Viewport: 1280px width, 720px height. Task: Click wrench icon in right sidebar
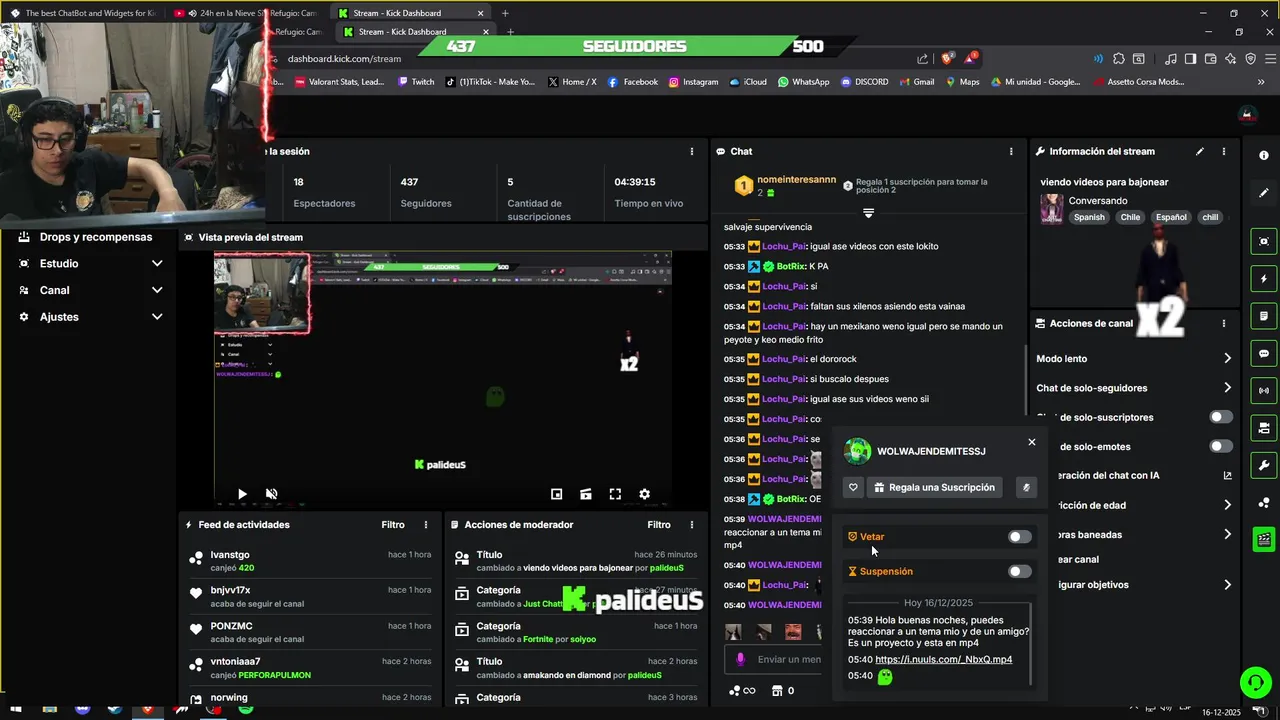coord(1264,466)
